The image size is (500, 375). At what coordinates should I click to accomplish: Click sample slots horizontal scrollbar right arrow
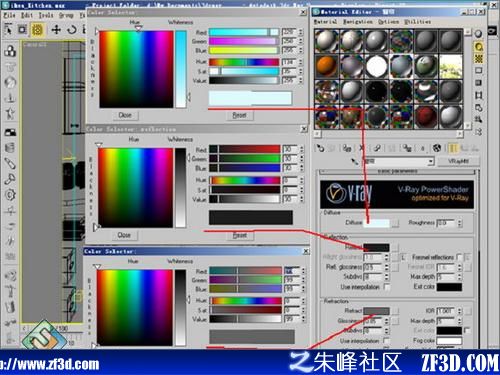[x=460, y=134]
